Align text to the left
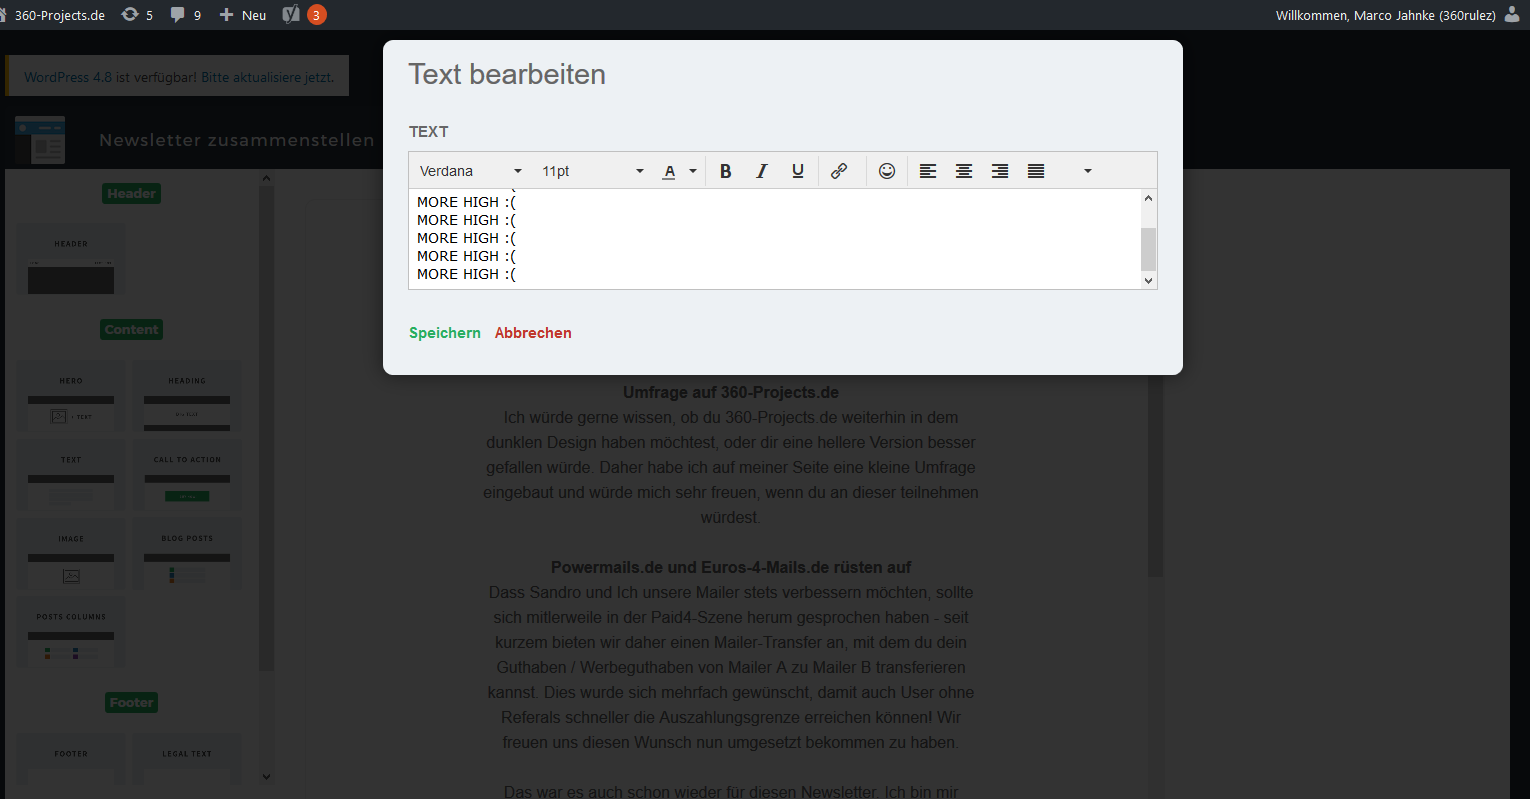 pos(928,171)
